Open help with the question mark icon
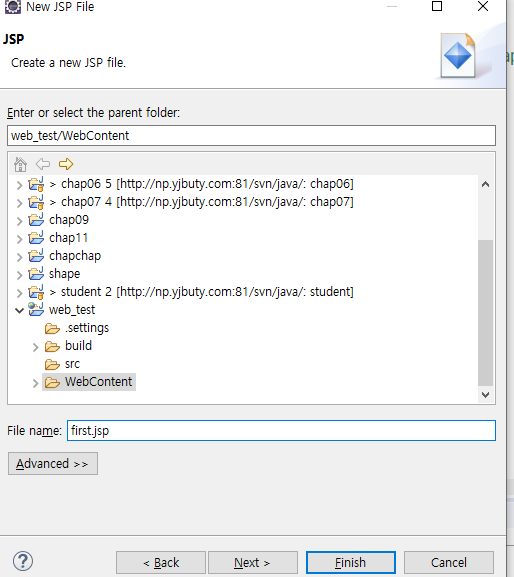This screenshot has width=514, height=577. pos(23,562)
